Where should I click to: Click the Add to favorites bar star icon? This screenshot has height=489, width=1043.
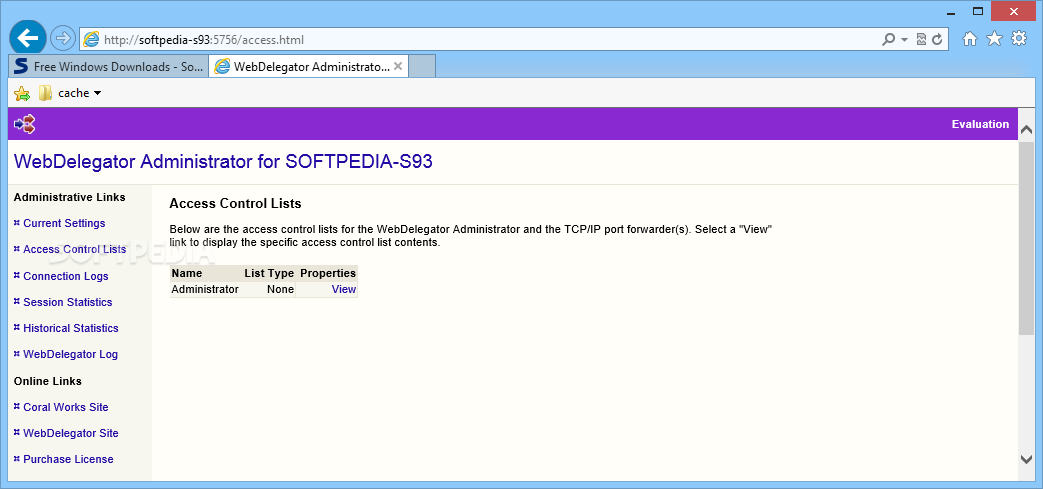(22, 93)
